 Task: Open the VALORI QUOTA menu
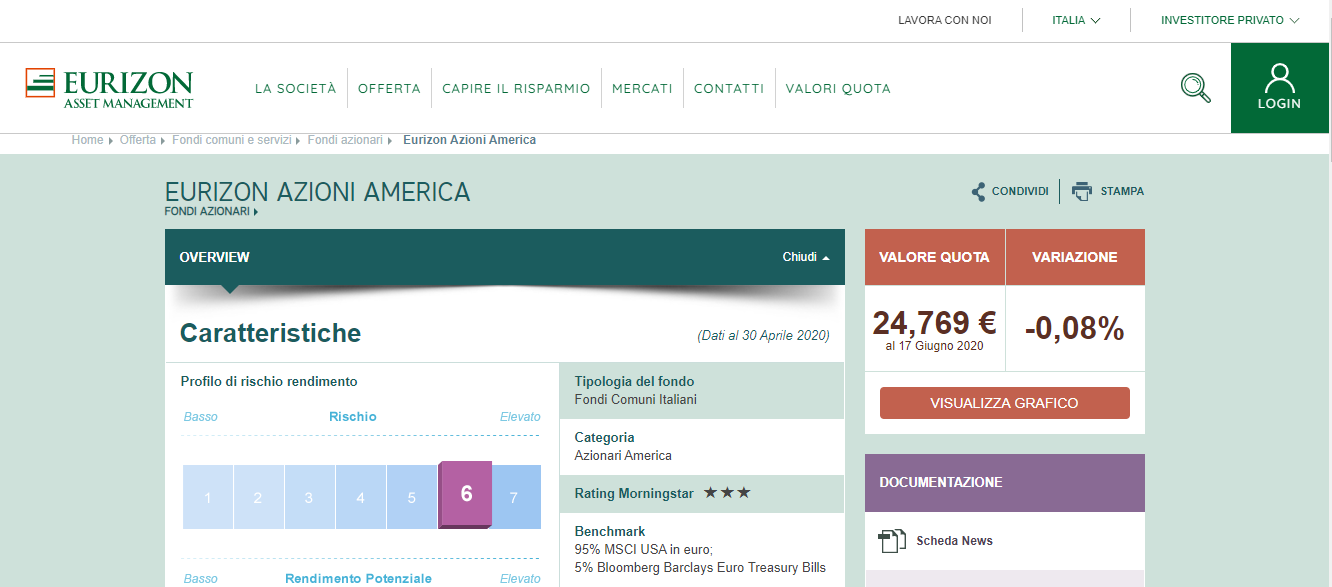[838, 88]
